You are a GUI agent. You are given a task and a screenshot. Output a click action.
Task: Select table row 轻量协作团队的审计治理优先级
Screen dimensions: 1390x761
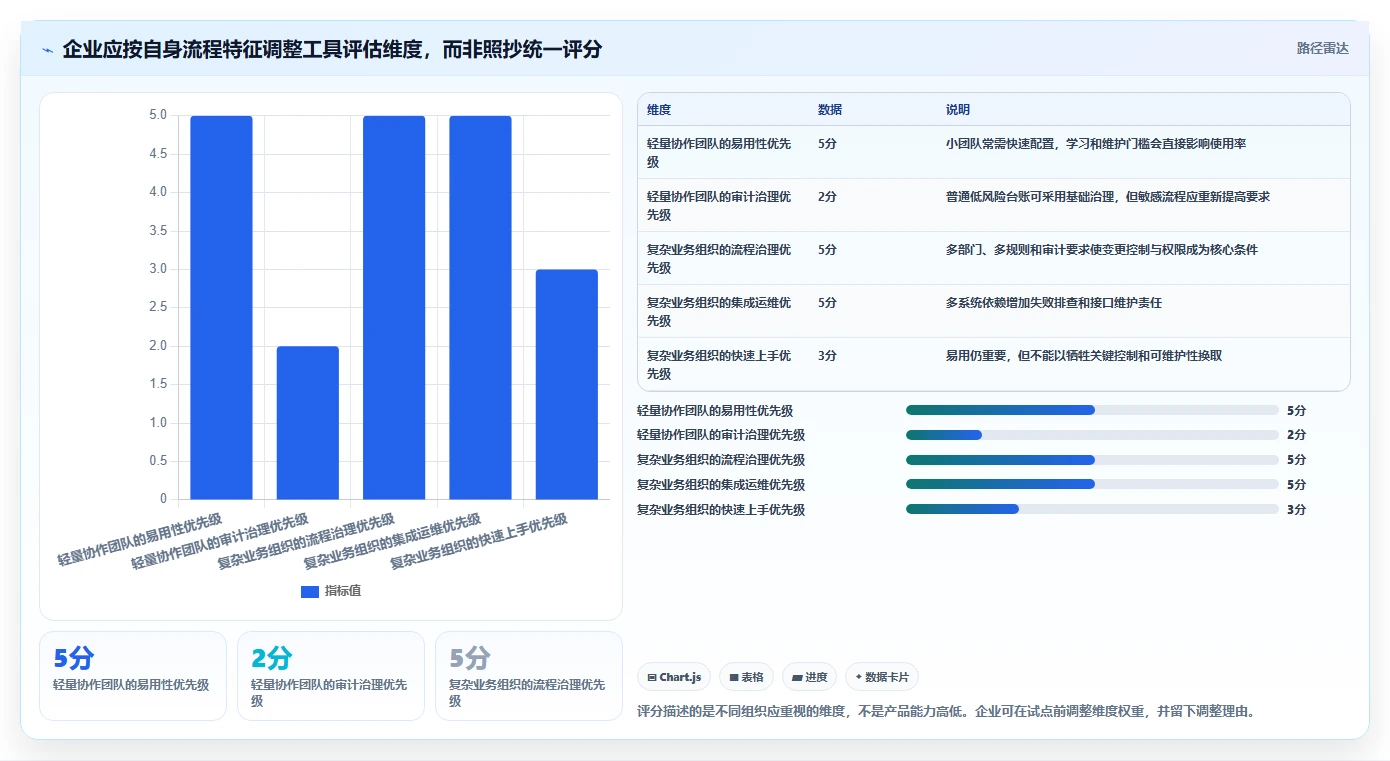pos(993,205)
